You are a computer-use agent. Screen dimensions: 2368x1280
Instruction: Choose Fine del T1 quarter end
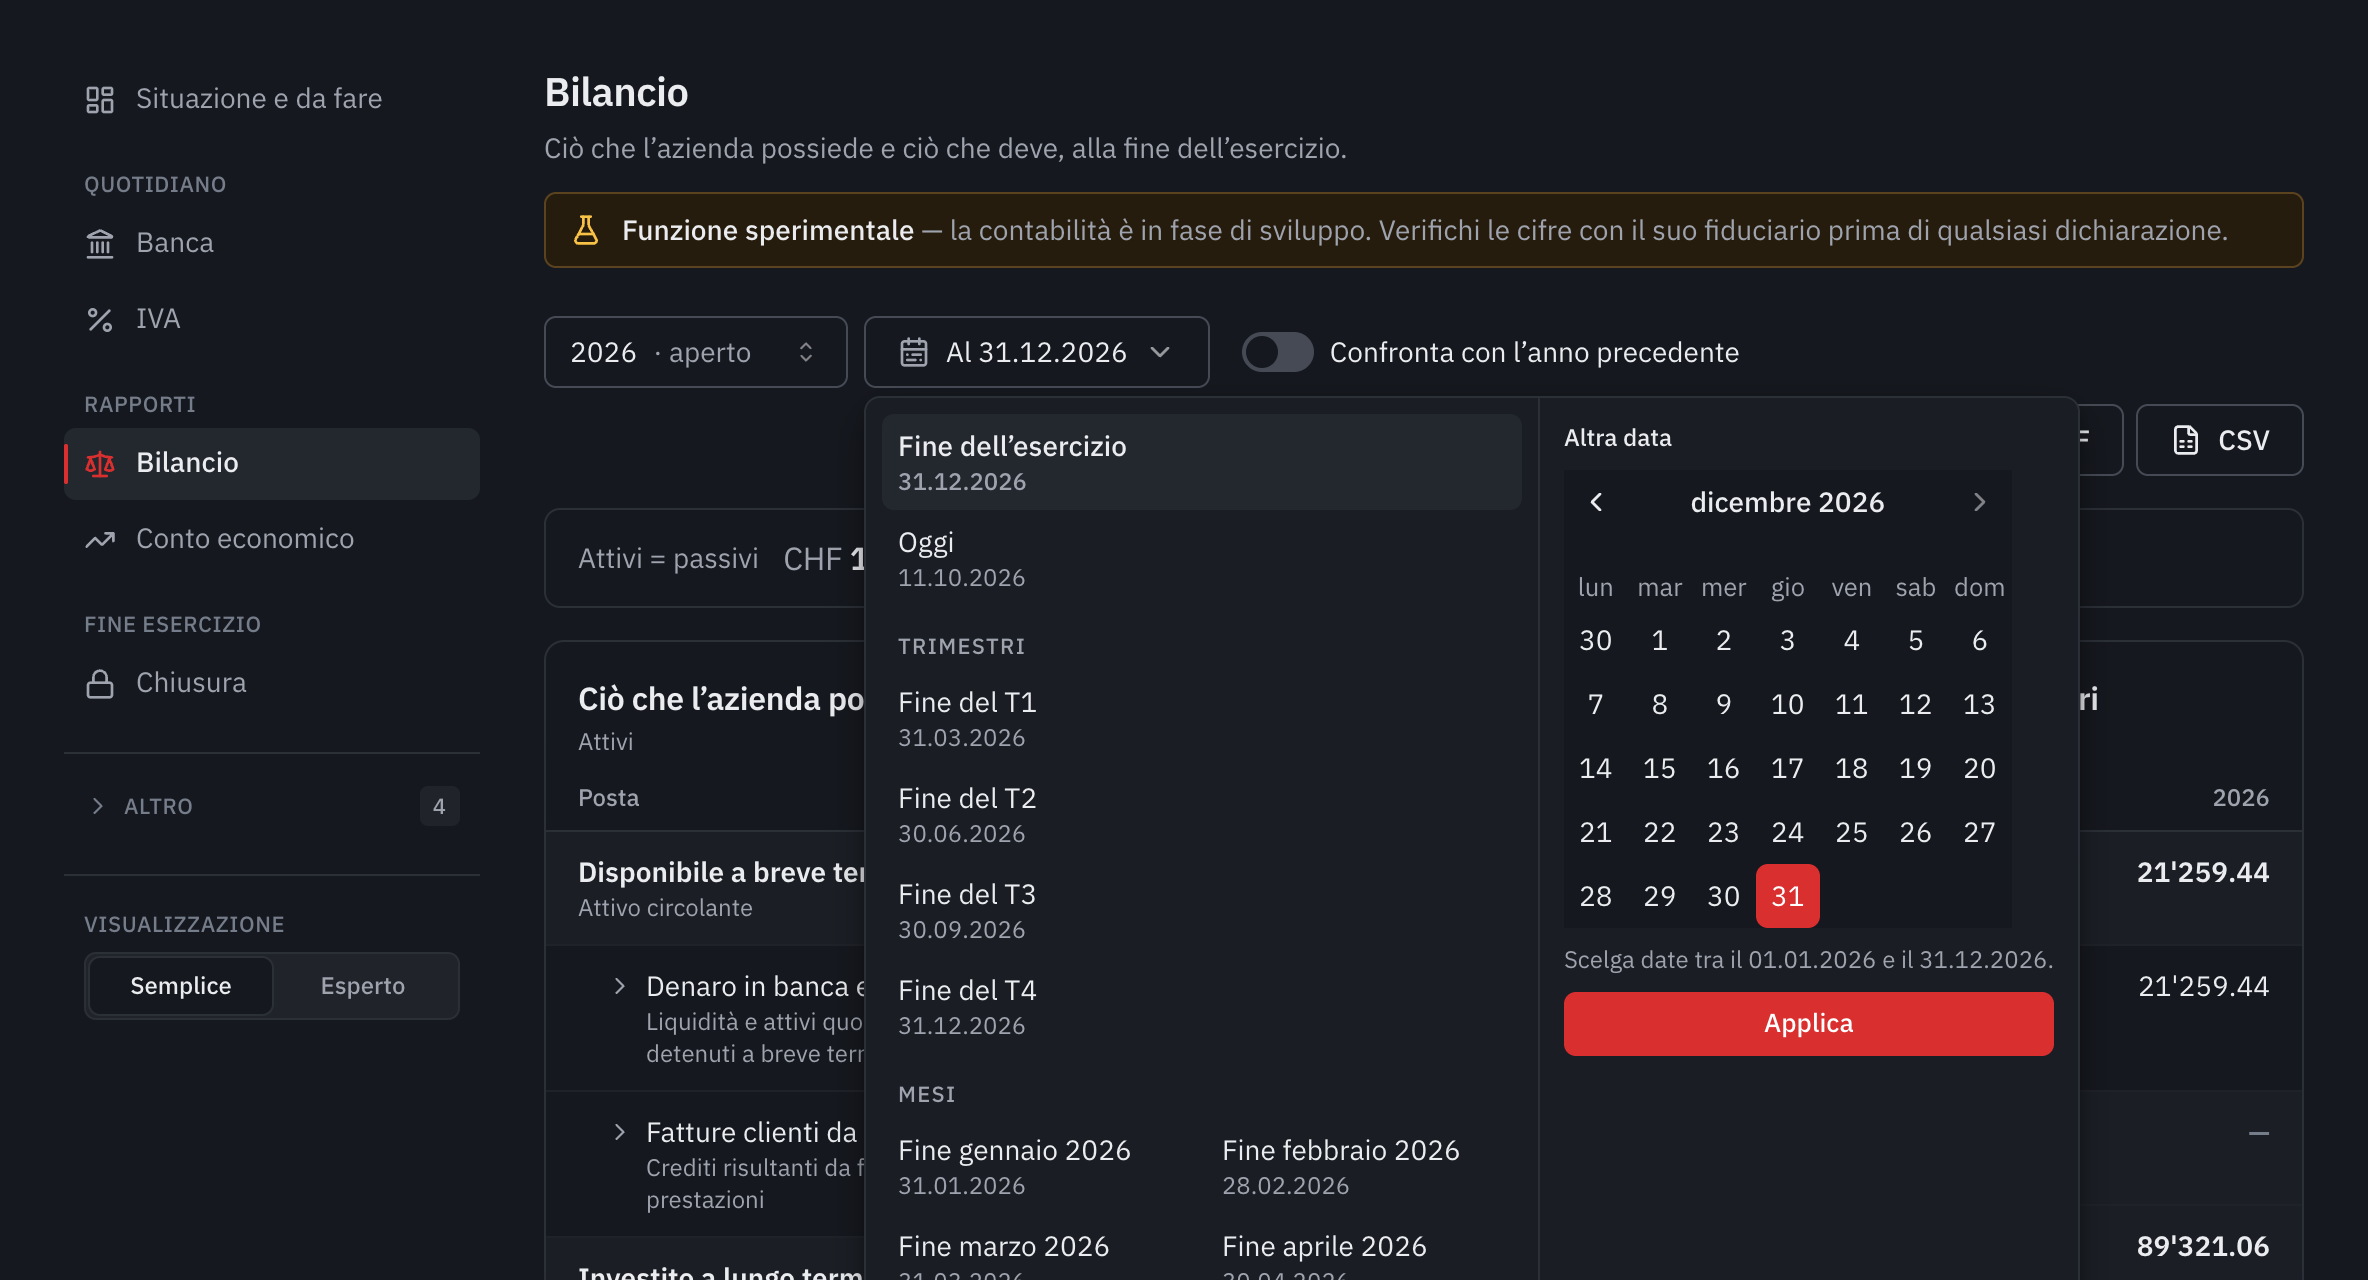pos(1202,718)
